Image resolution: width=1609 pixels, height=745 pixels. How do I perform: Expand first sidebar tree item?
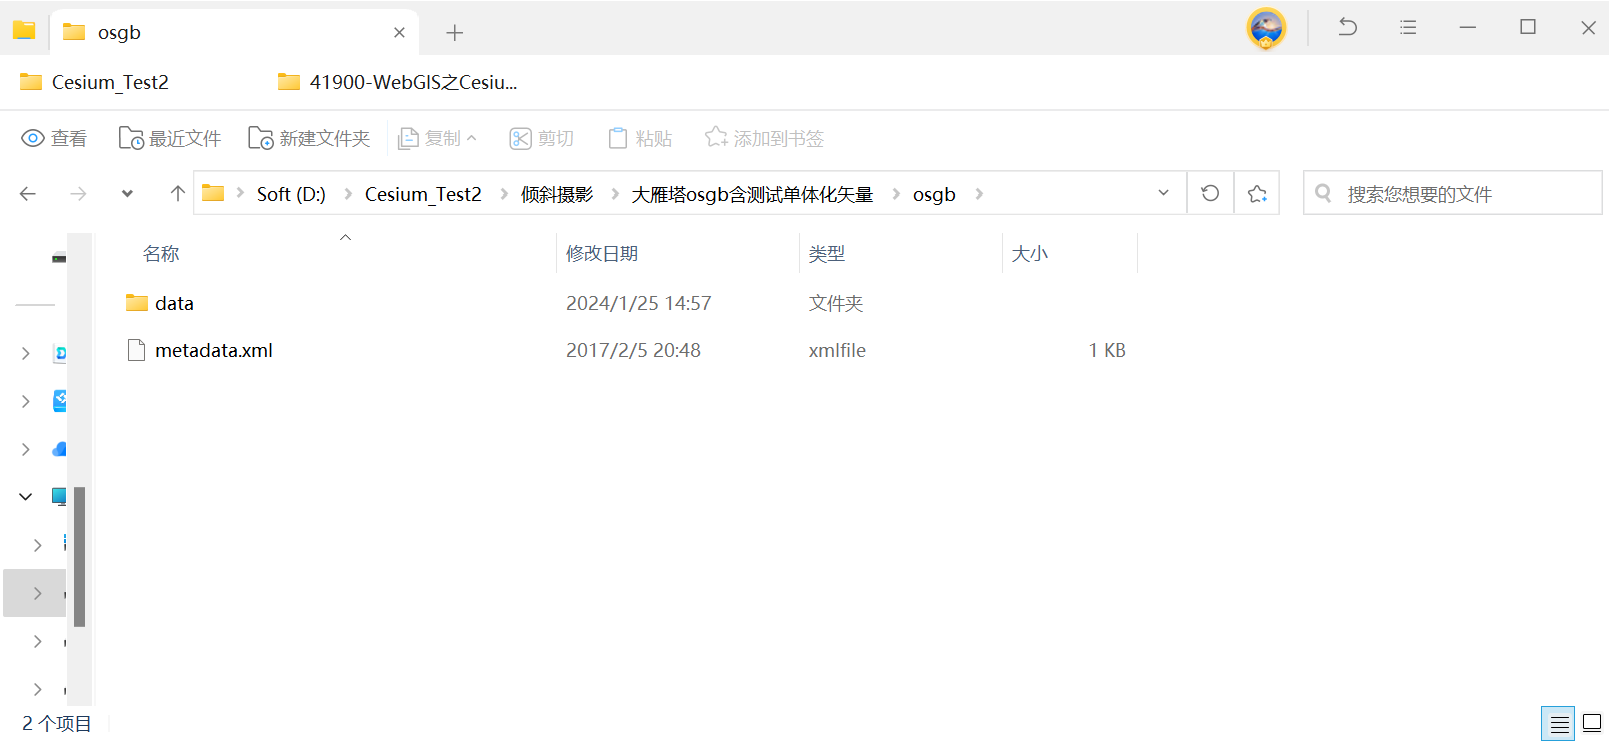pyautogui.click(x=26, y=353)
